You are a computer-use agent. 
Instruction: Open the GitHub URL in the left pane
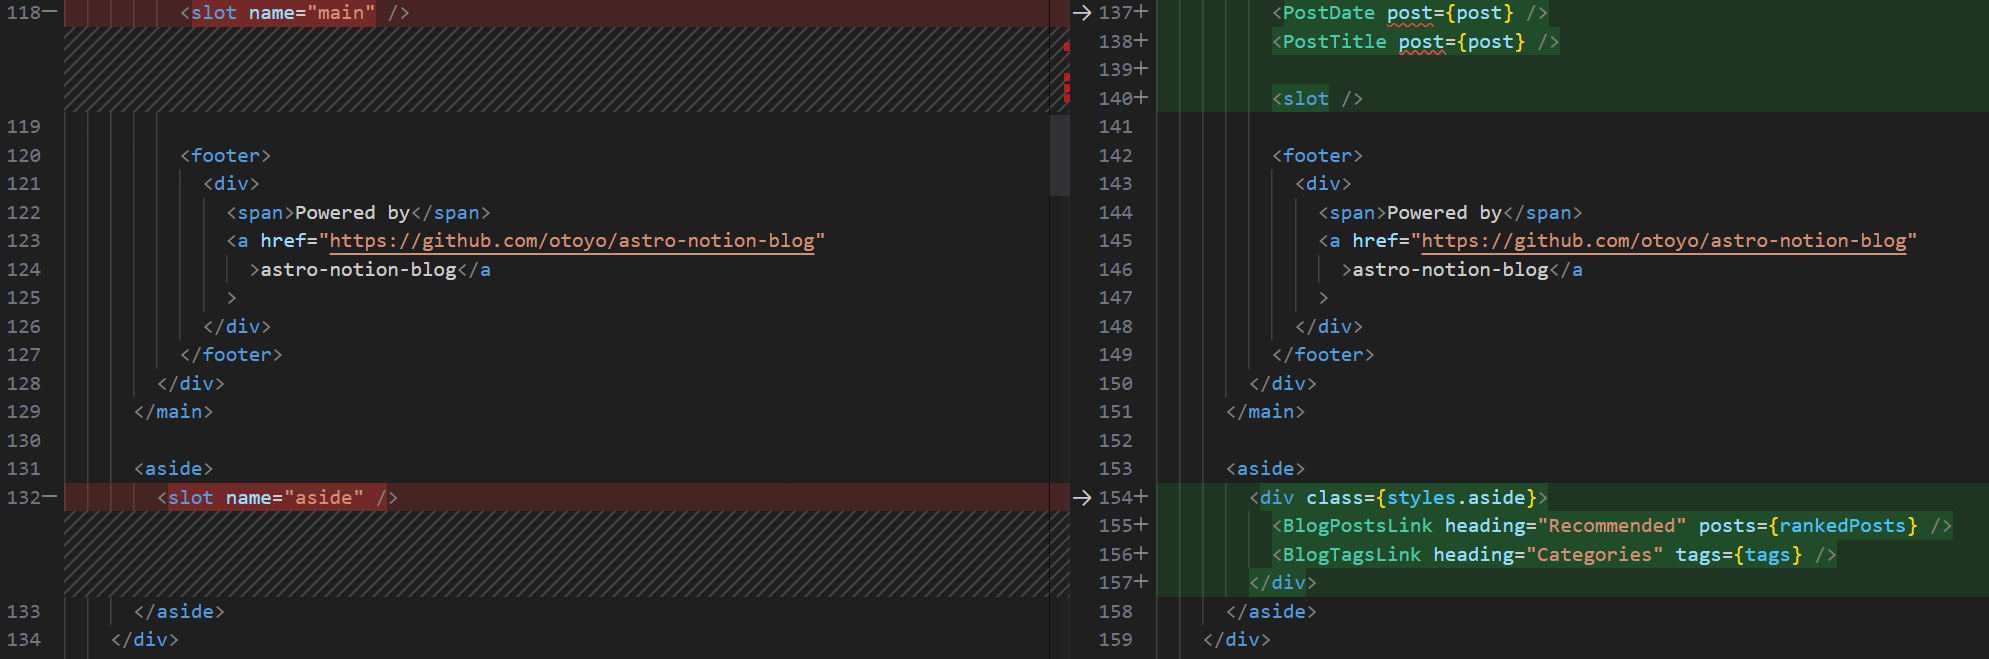[x=571, y=241]
